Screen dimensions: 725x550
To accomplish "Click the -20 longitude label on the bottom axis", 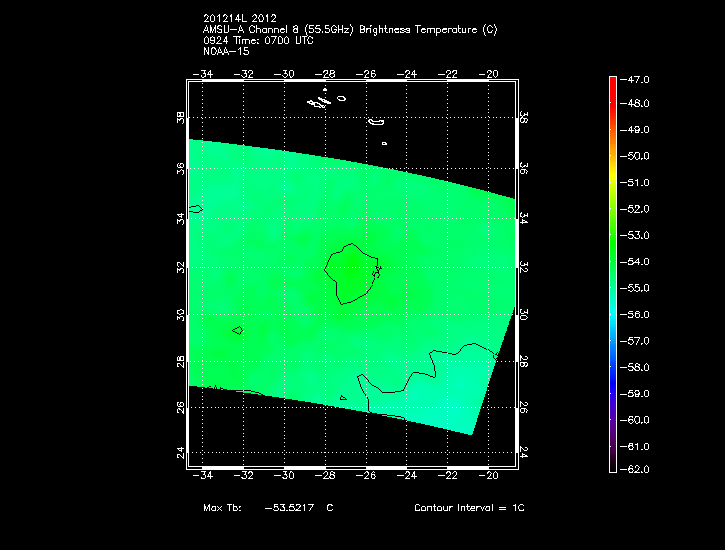I will 490,476.
